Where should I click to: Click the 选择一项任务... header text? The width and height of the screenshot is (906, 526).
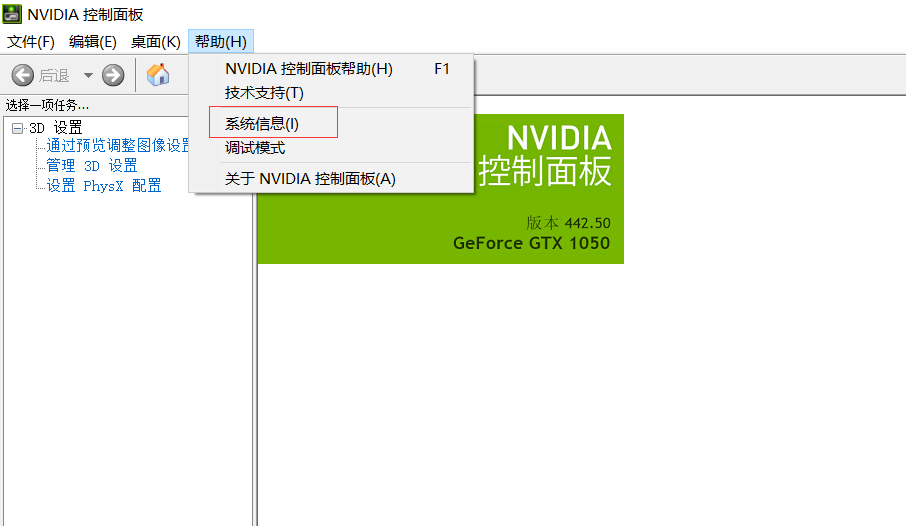point(47,105)
